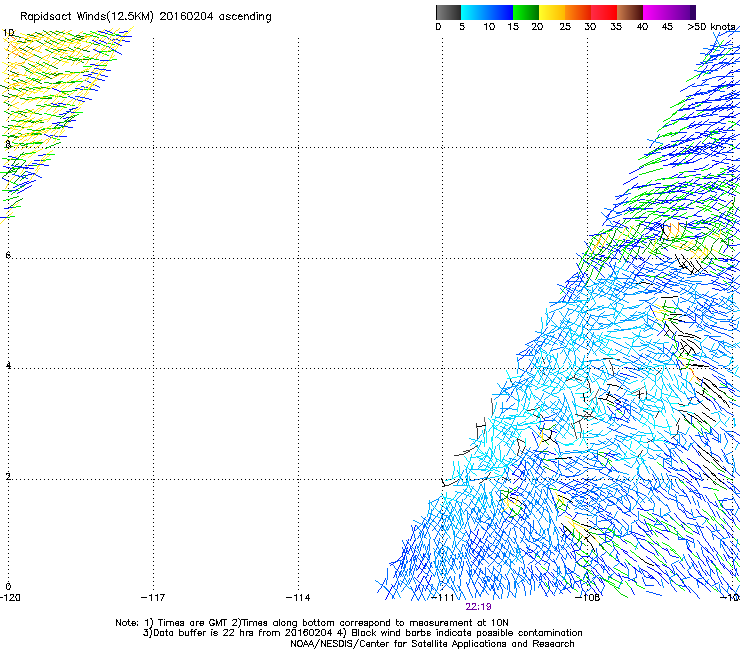Click the yellow 20-25 knots legend swatch
The height and width of the screenshot is (650, 740).
pyautogui.click(x=552, y=12)
